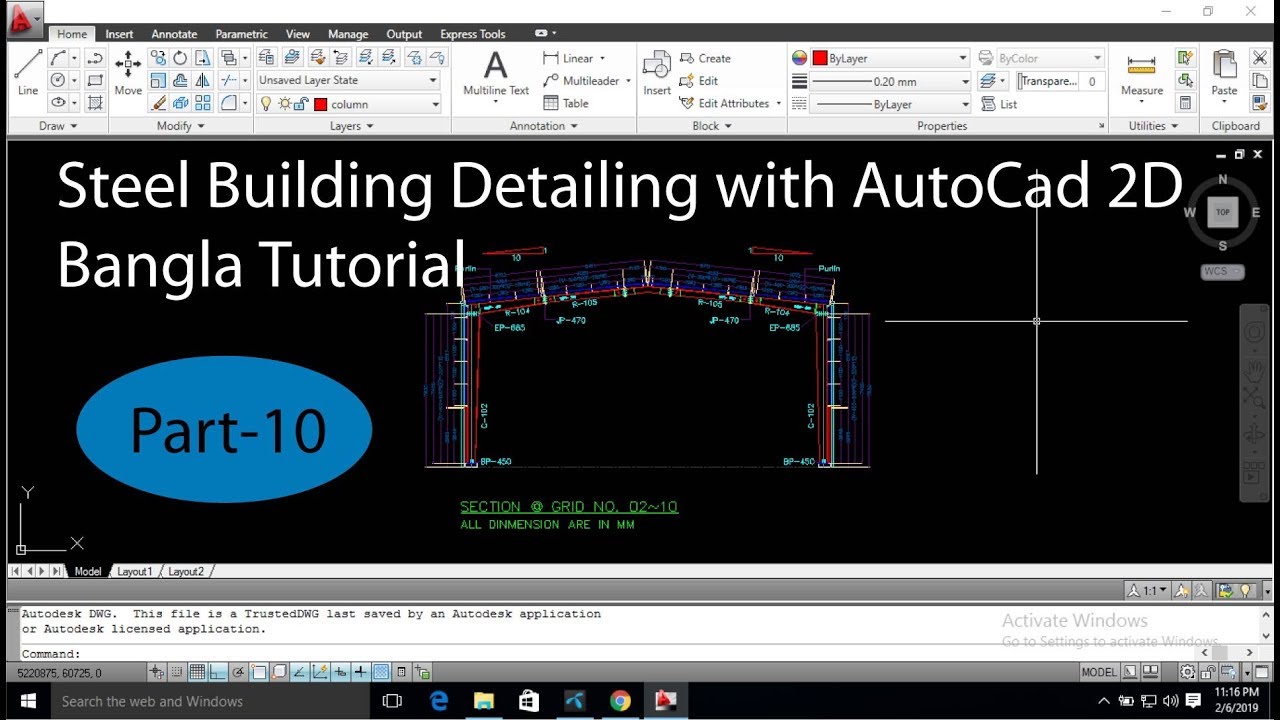
Task: Click the Multiline Text tool
Action: pos(496,74)
